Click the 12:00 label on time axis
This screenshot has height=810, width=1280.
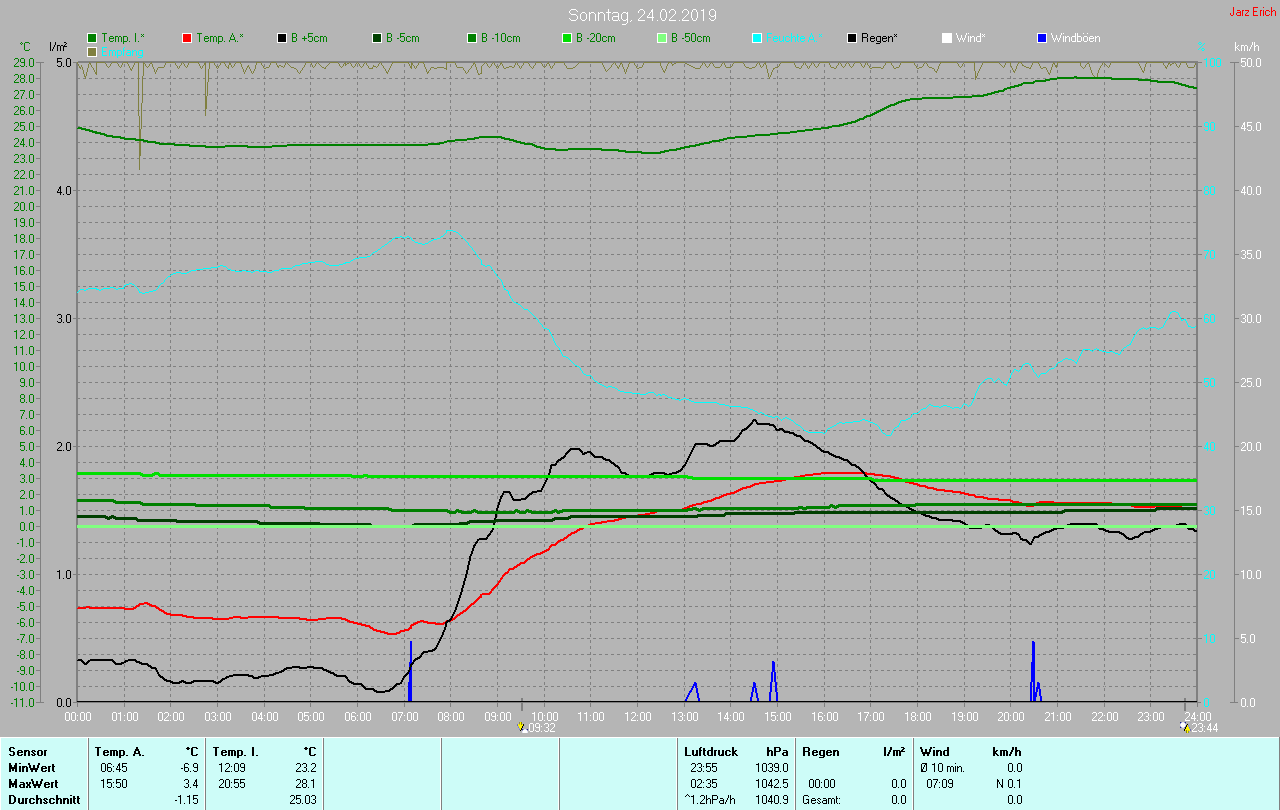coord(638,716)
